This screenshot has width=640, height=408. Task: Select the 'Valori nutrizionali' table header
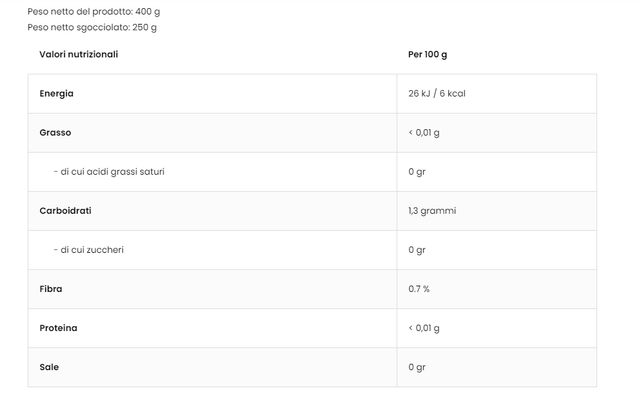tap(79, 54)
